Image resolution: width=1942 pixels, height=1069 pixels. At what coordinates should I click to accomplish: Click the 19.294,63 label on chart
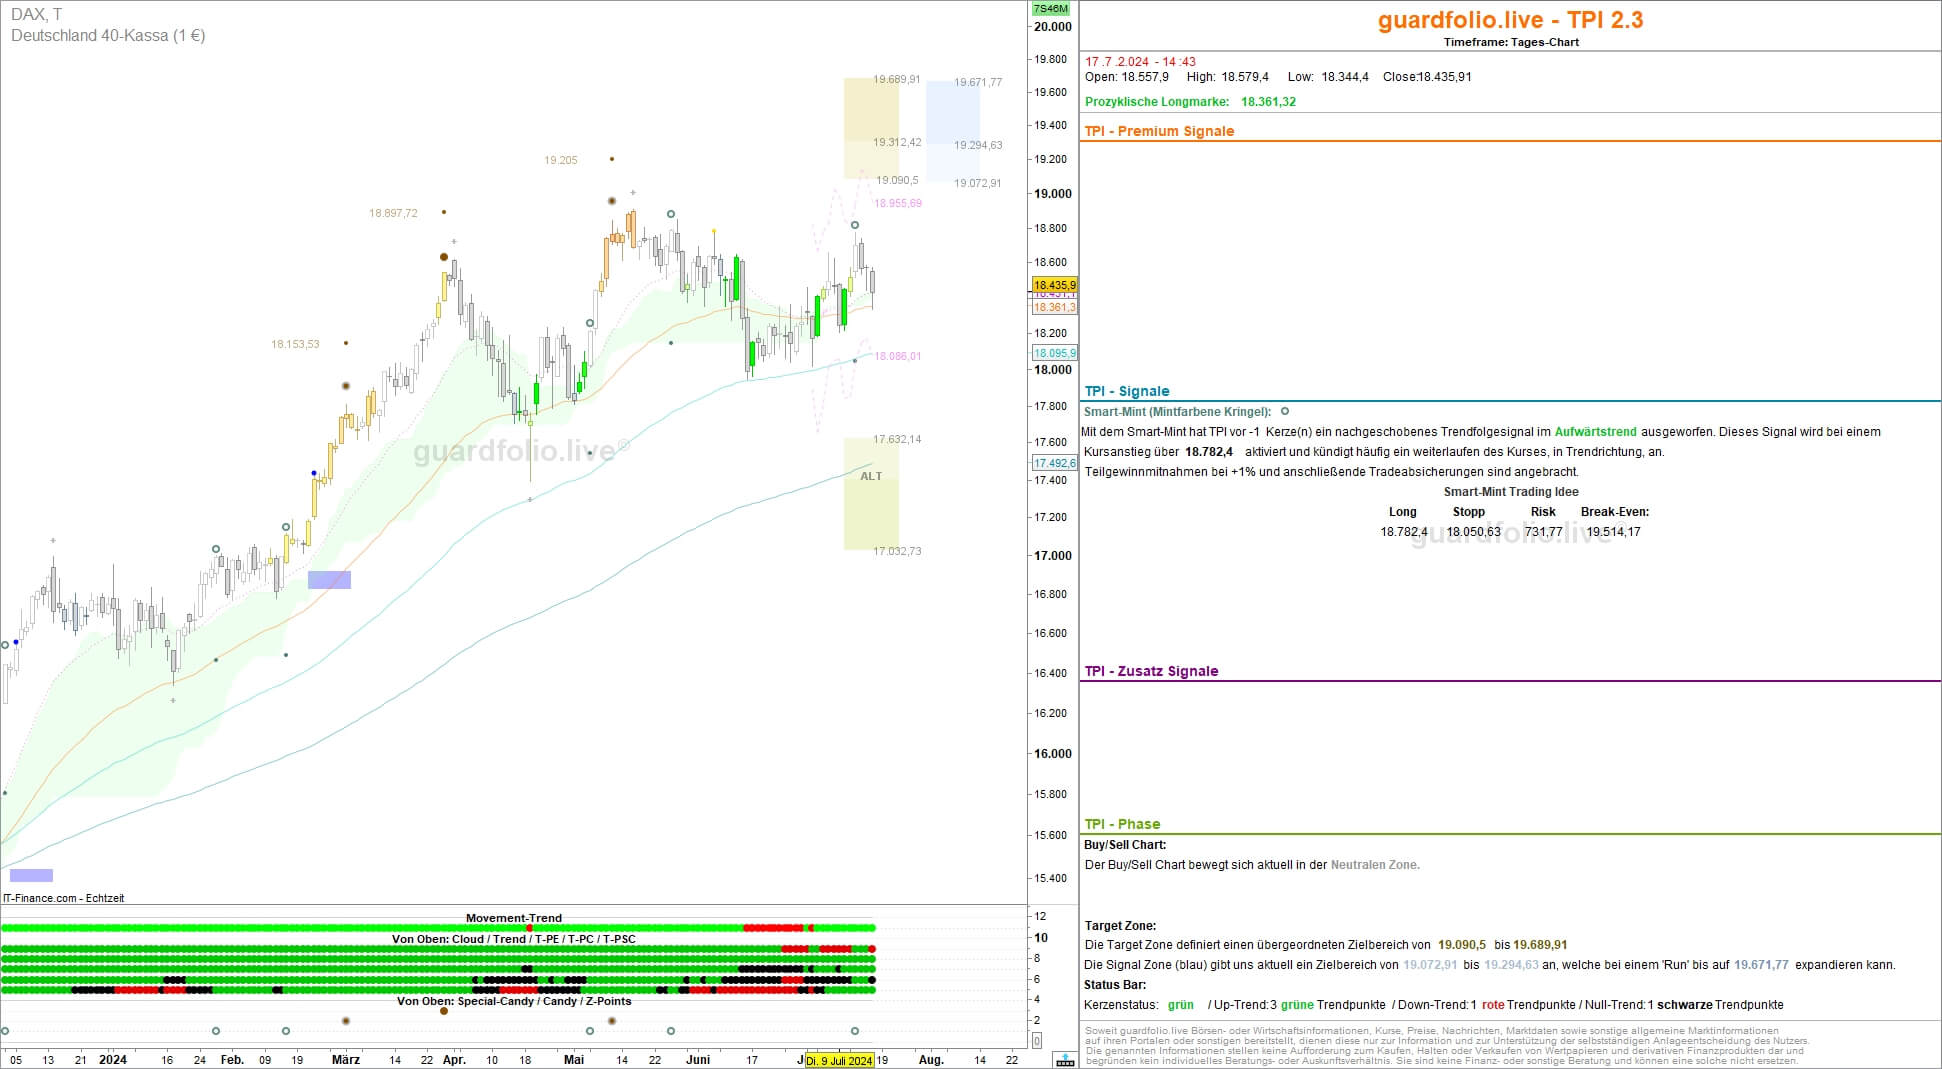pyautogui.click(x=978, y=145)
